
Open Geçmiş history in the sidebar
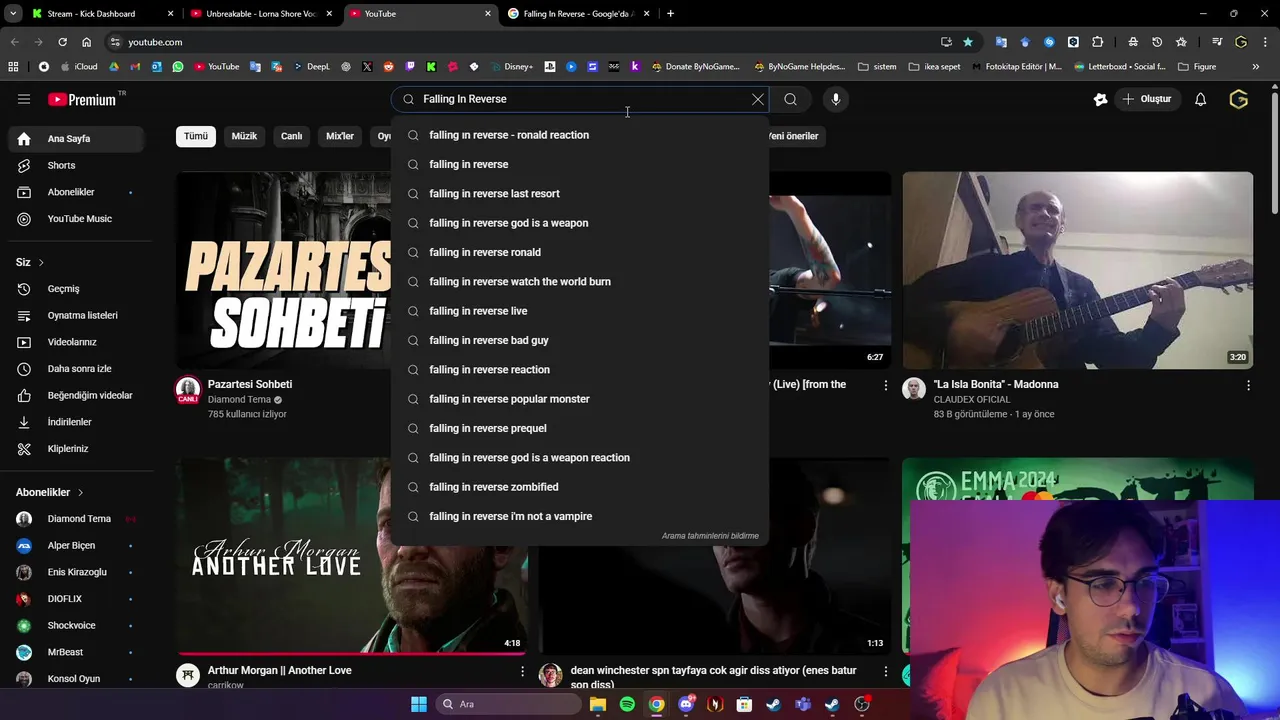[x=78, y=289]
